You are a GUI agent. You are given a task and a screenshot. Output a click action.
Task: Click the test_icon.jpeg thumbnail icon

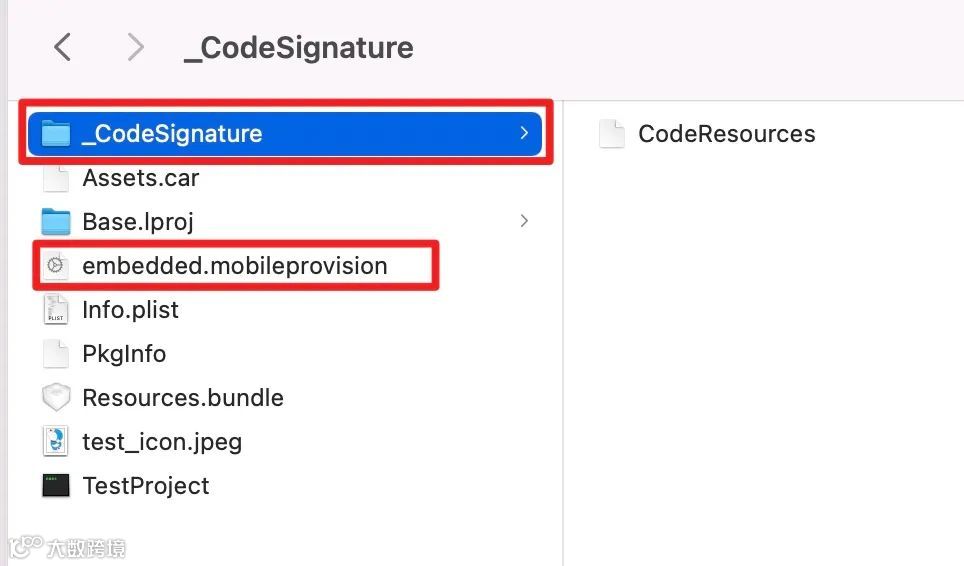click(56, 442)
